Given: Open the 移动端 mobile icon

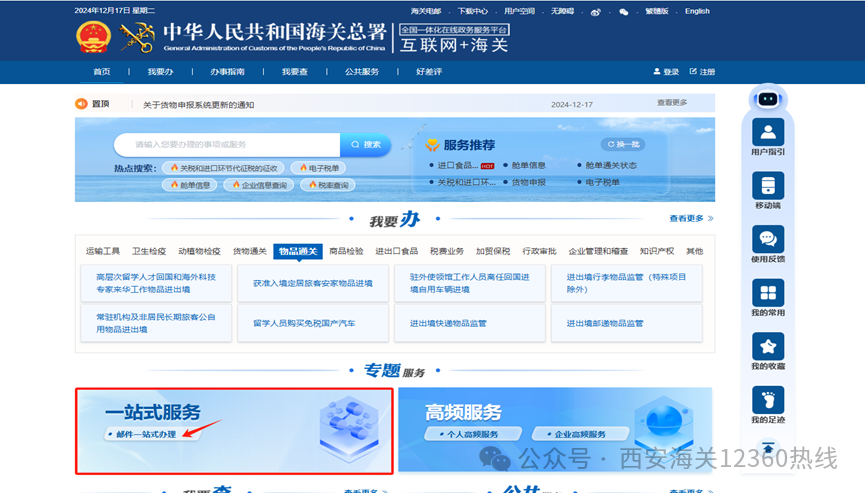Looking at the screenshot, I should pyautogui.click(x=768, y=186).
